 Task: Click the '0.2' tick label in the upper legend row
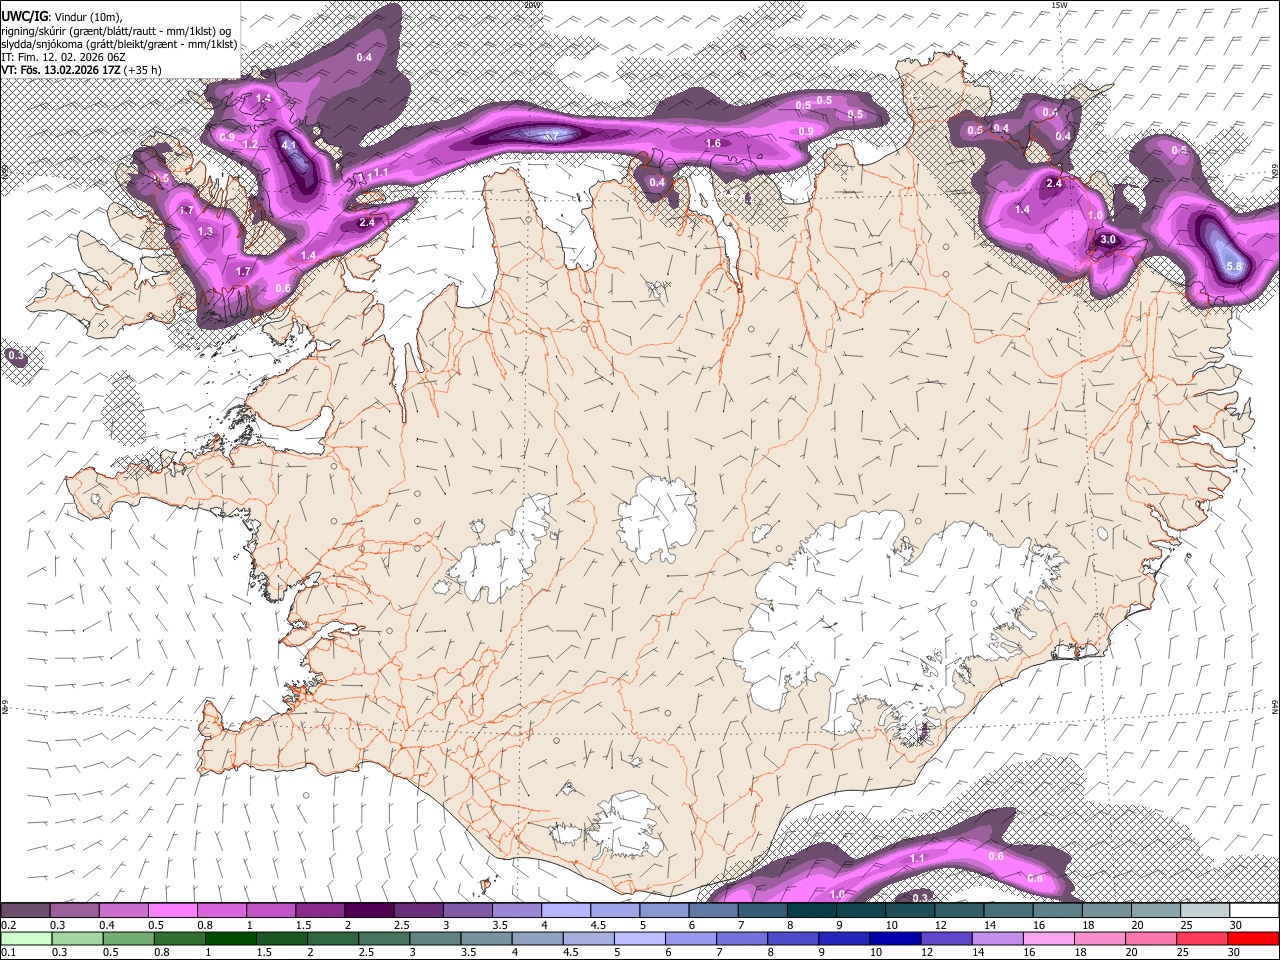[9, 925]
